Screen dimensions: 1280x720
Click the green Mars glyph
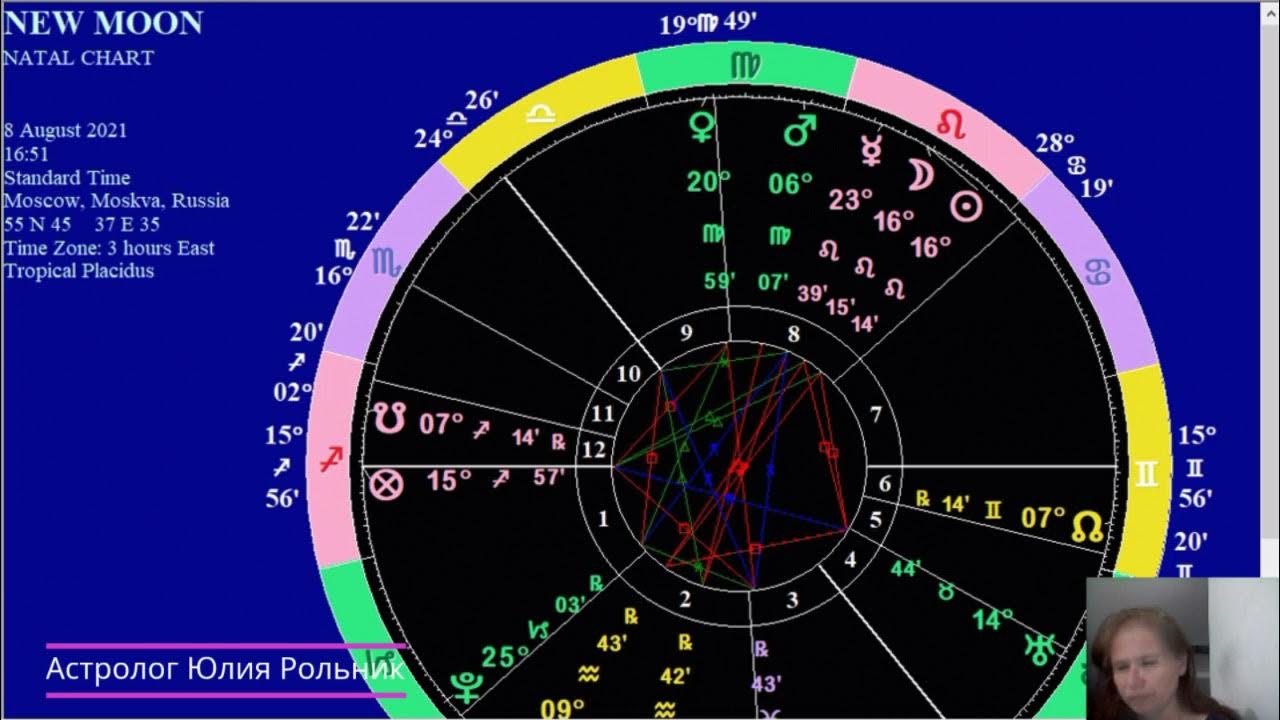click(800, 129)
